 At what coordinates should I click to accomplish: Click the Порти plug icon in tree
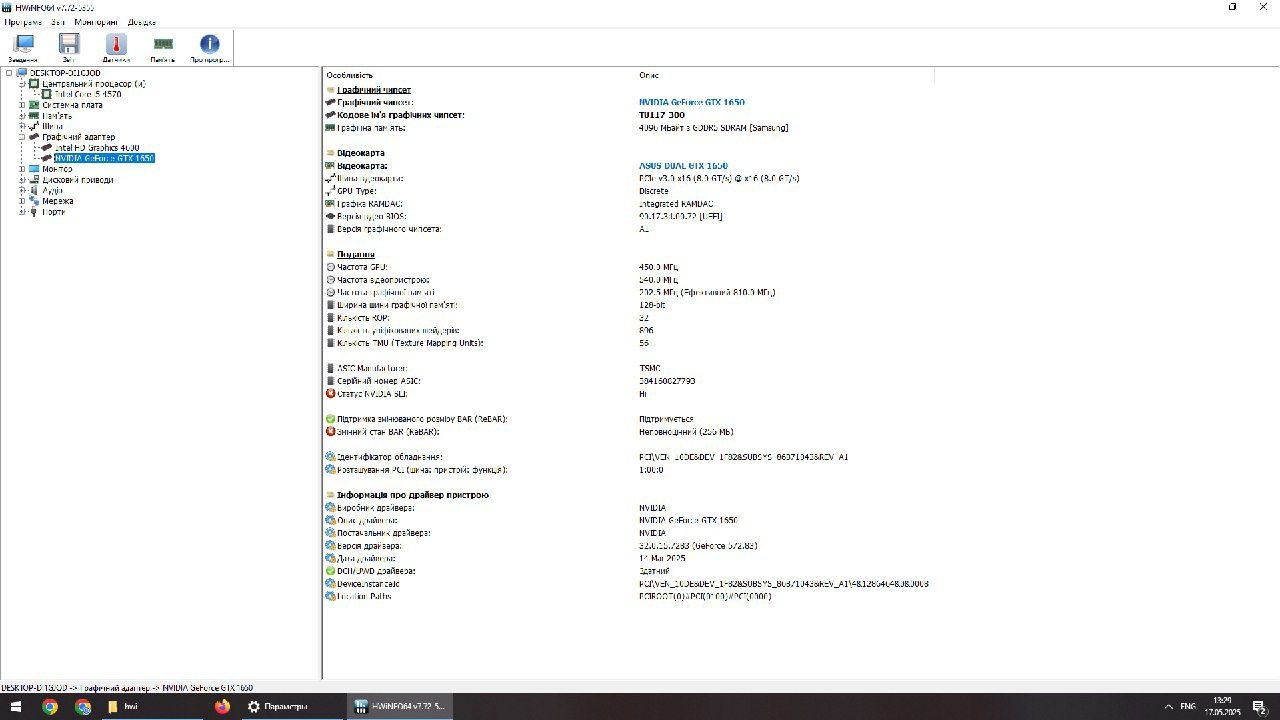(x=34, y=212)
